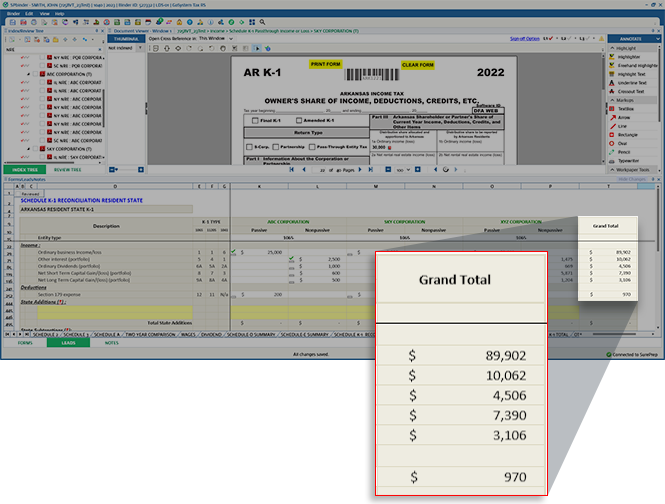The height and width of the screenshot is (504, 665).
Task: Collapse the Highlight tools section
Action: [612, 47]
